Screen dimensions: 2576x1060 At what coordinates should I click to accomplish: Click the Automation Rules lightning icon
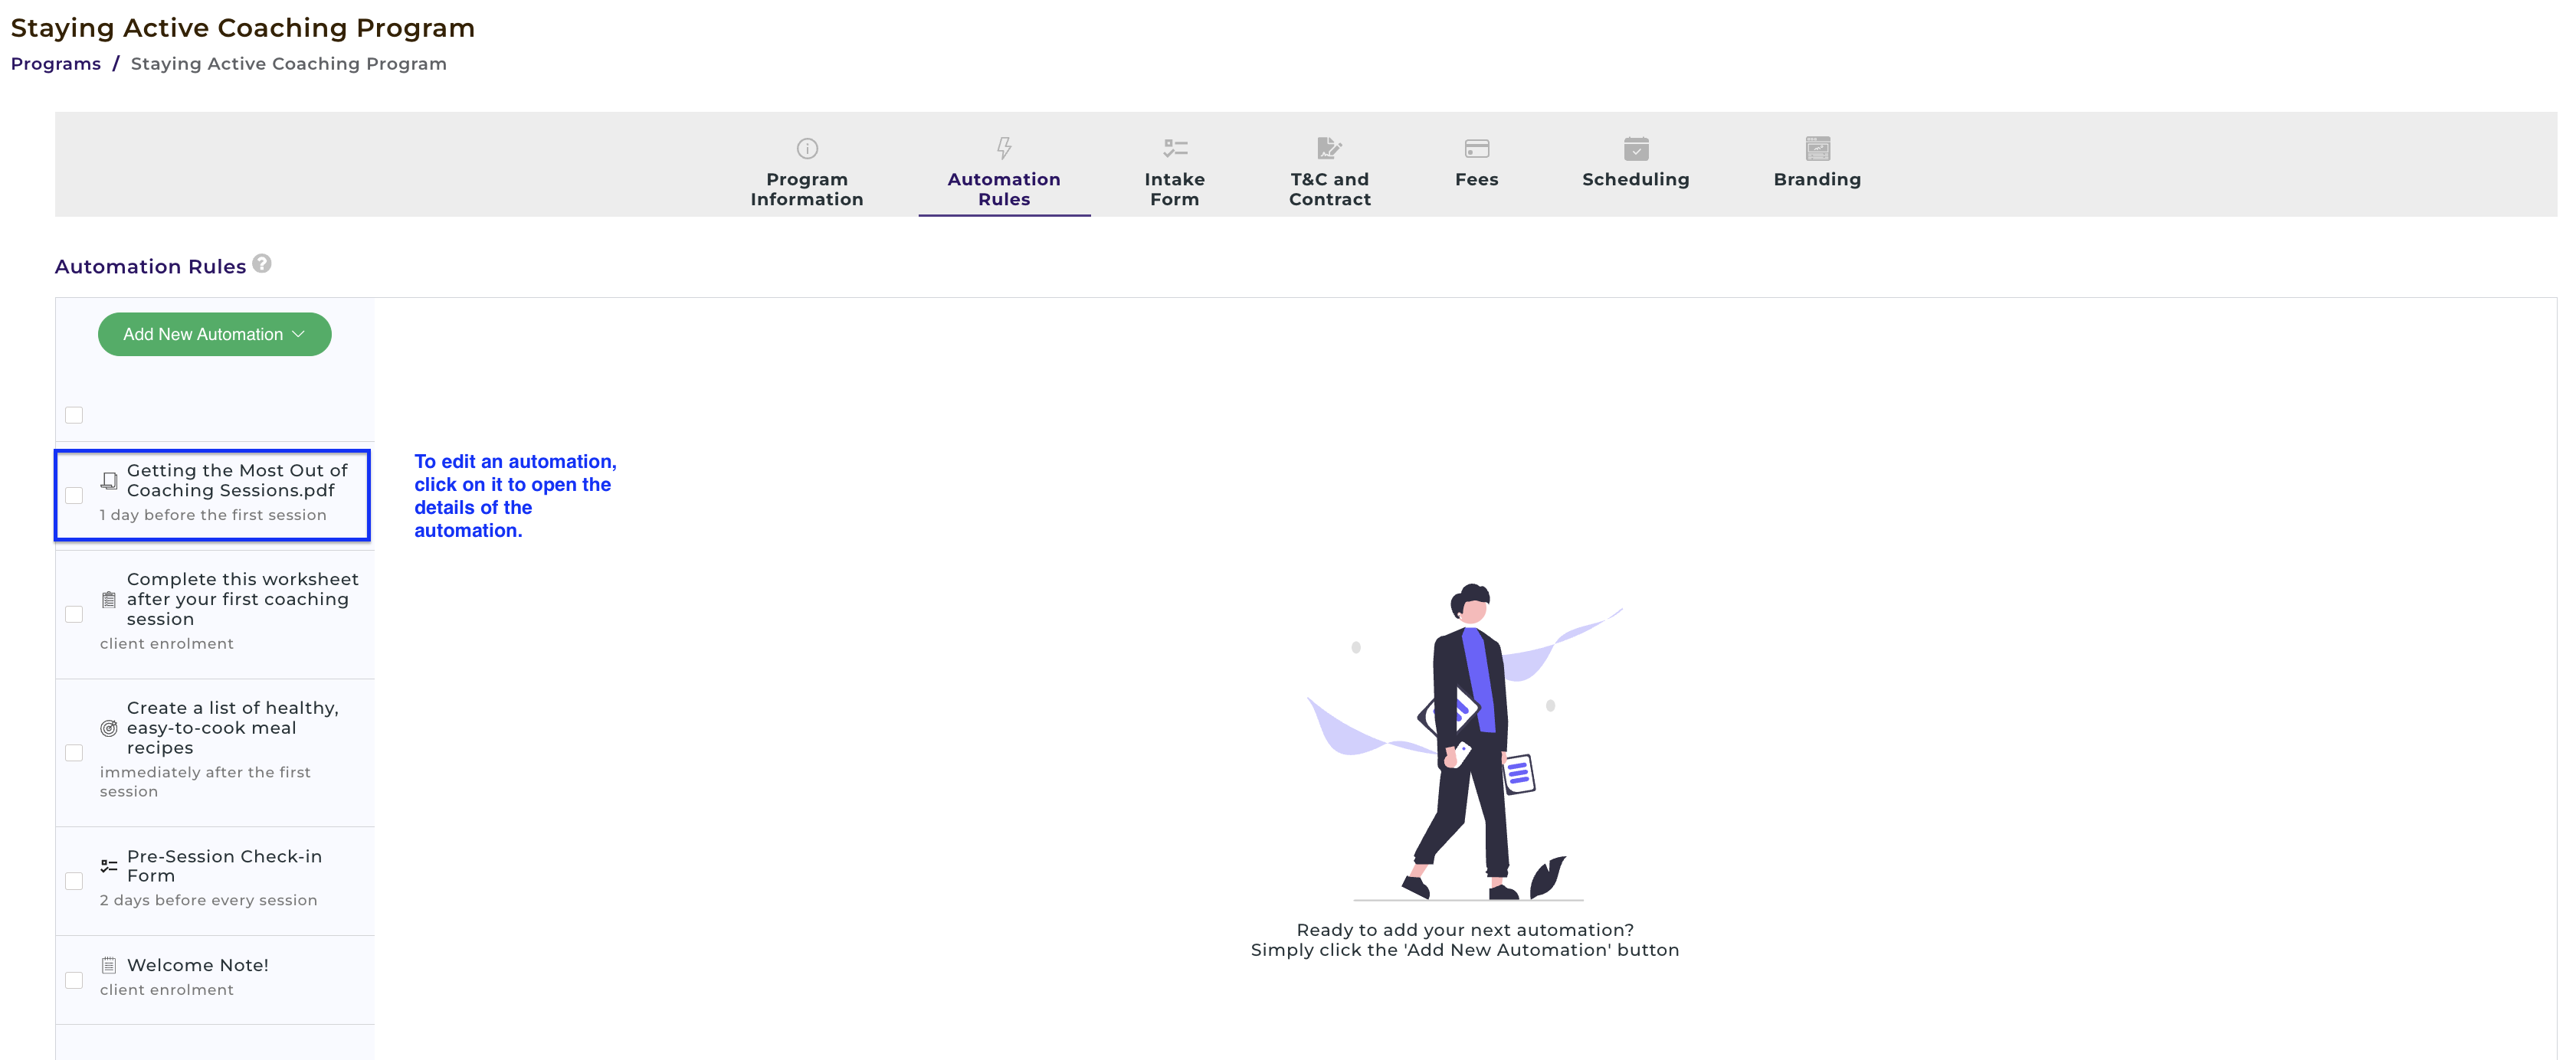(x=1004, y=148)
